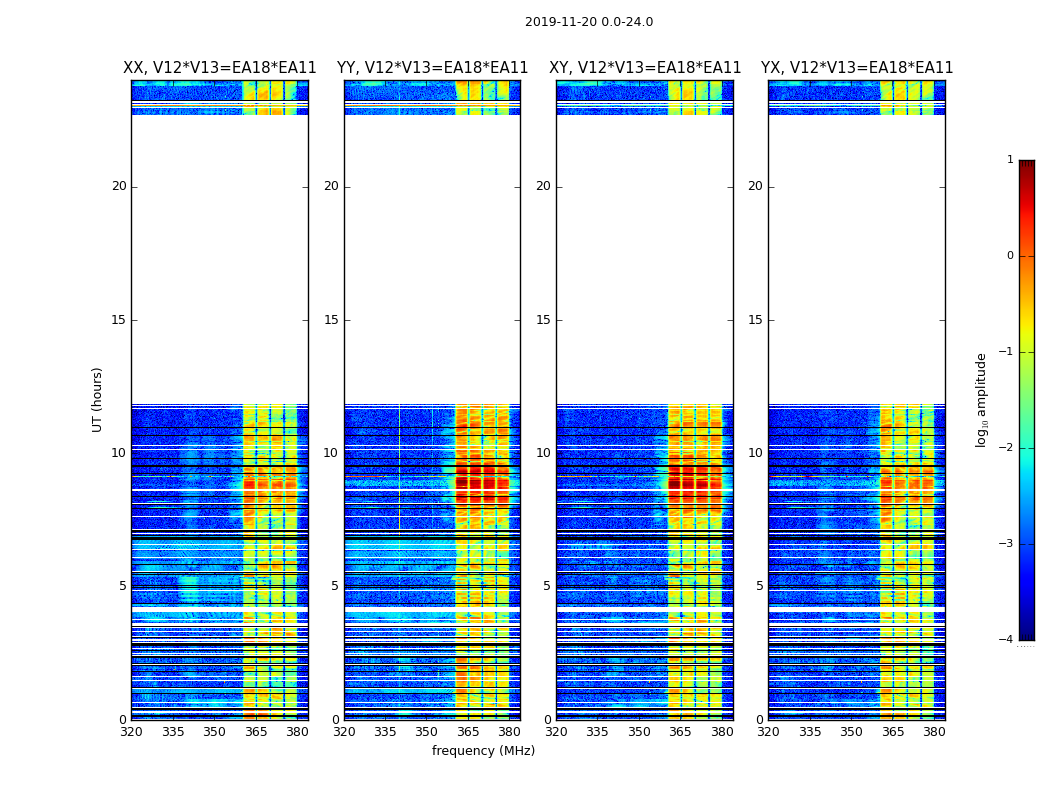The width and height of the screenshot is (1050, 800).
Task: Click the 15 hour tick on XY panel
Action: click(x=543, y=320)
